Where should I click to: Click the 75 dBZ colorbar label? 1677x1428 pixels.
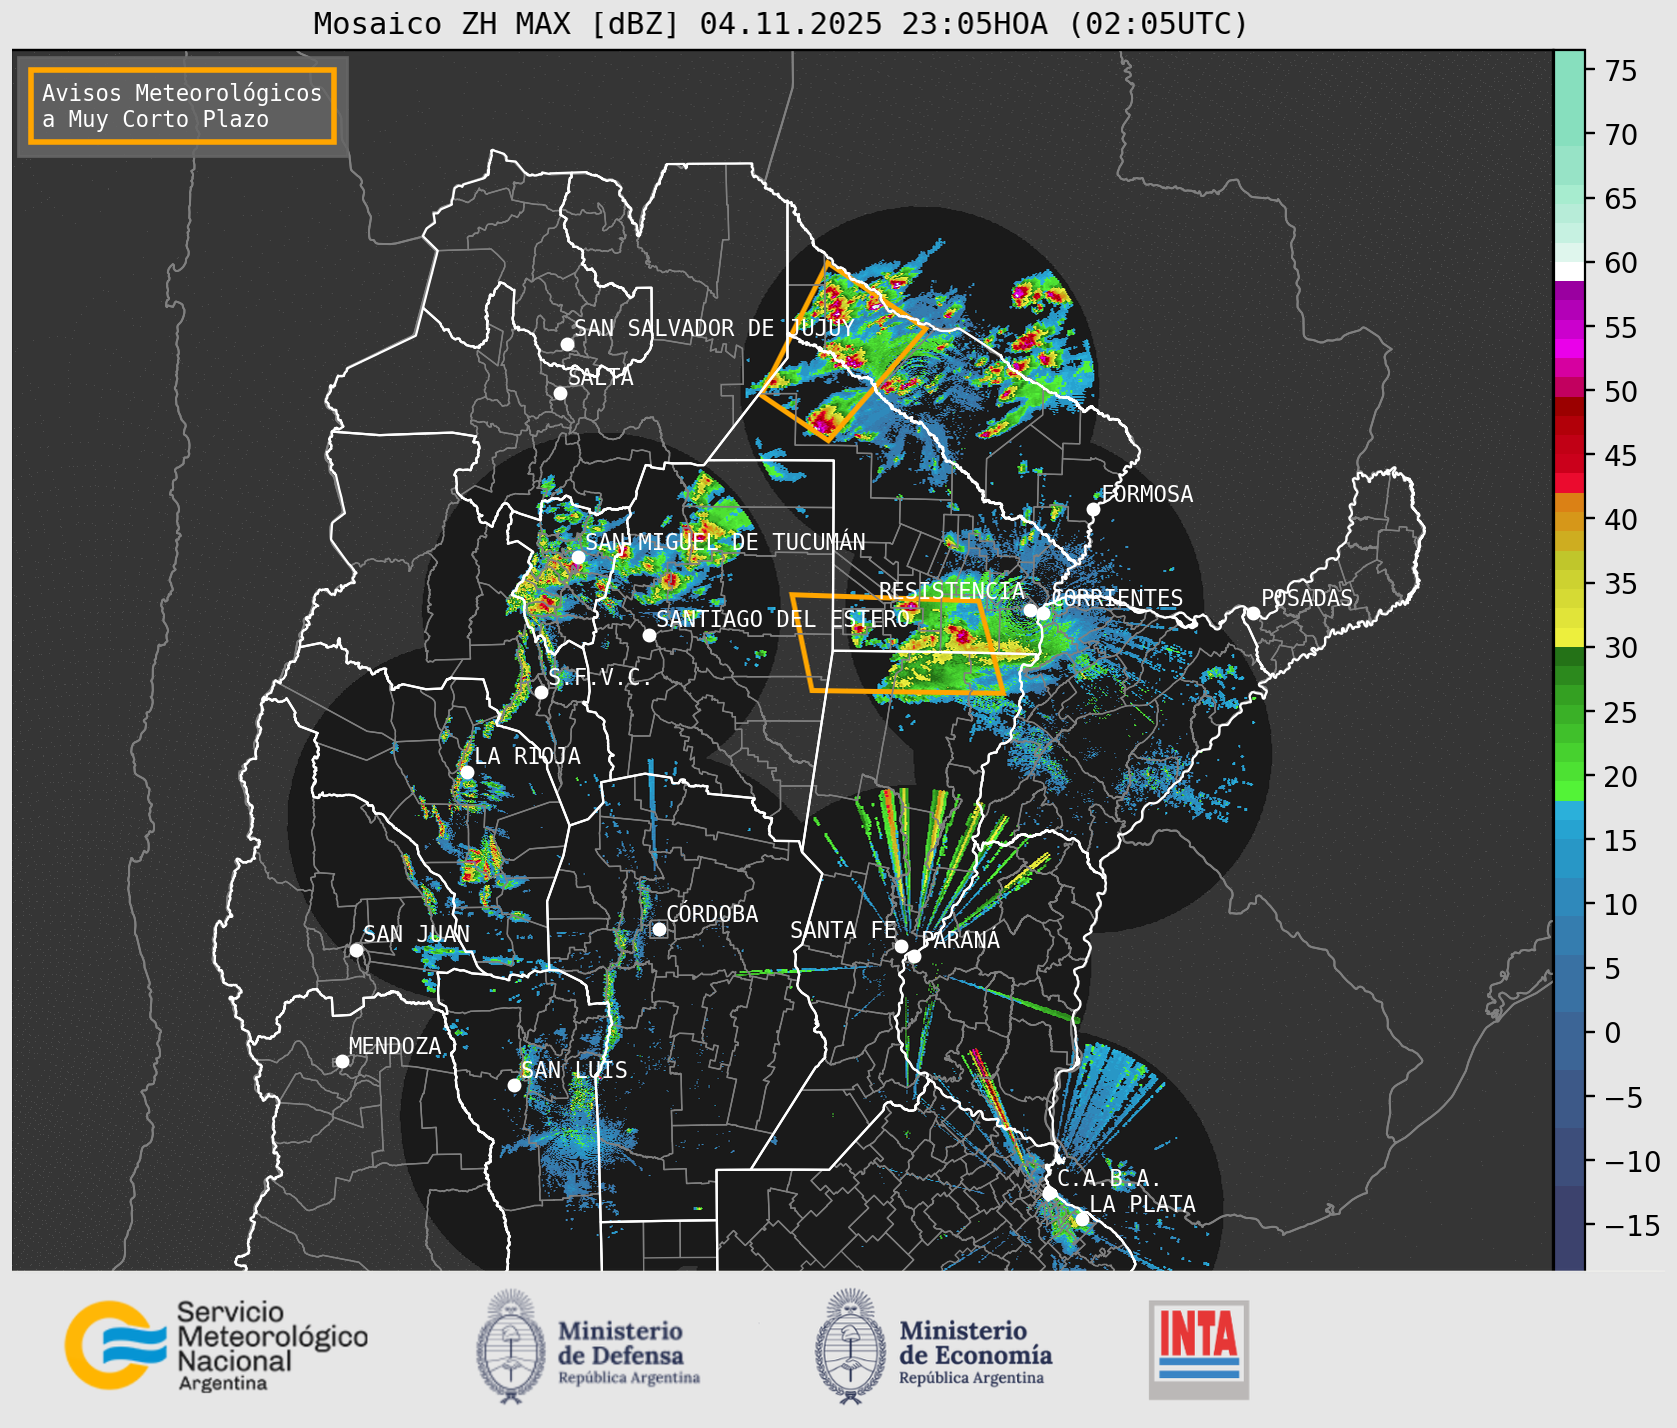tap(1620, 71)
